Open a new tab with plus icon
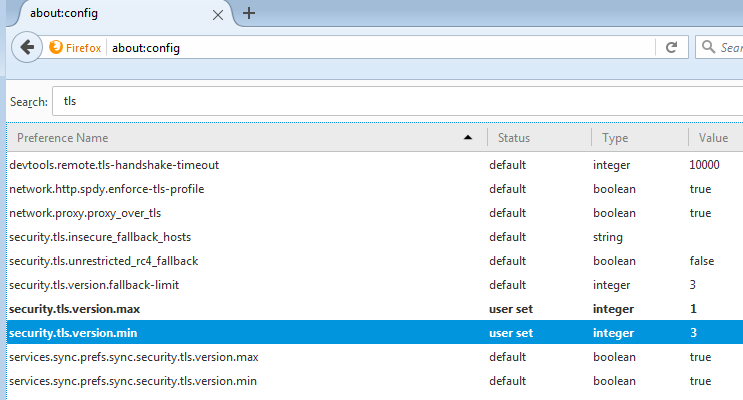Image resolution: width=743 pixels, height=400 pixels. click(249, 13)
